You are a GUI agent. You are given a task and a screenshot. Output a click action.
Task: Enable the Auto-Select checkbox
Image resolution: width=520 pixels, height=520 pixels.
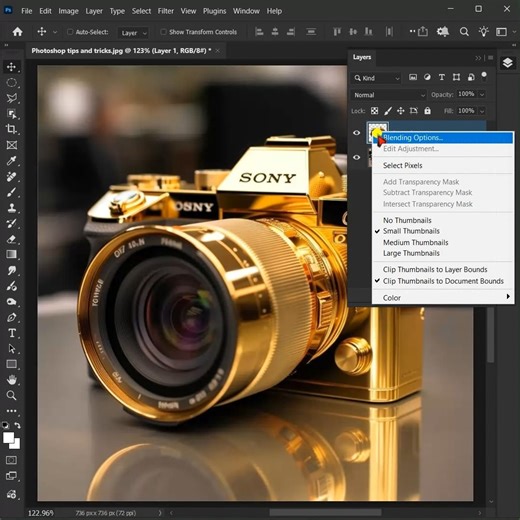click(70, 32)
